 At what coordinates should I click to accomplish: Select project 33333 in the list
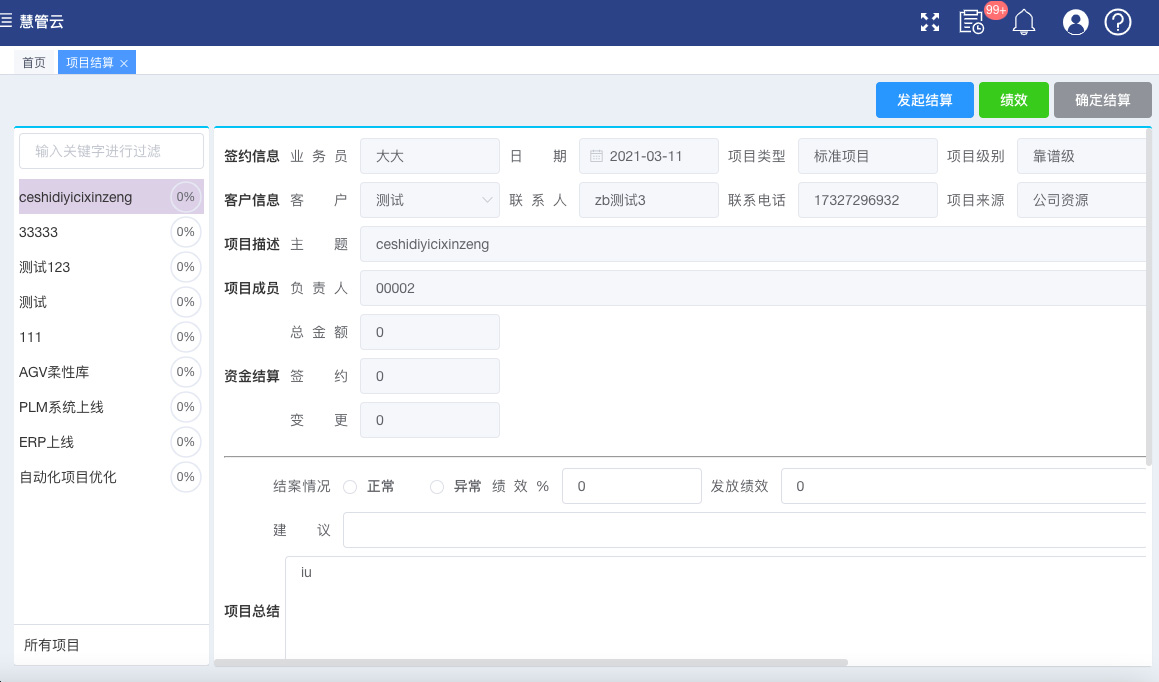(x=111, y=232)
